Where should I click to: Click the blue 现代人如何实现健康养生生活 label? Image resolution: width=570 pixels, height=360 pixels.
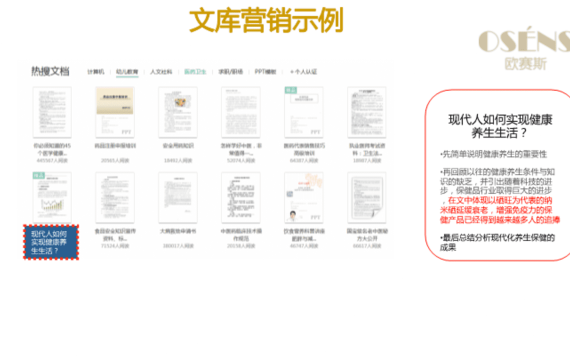point(51,242)
